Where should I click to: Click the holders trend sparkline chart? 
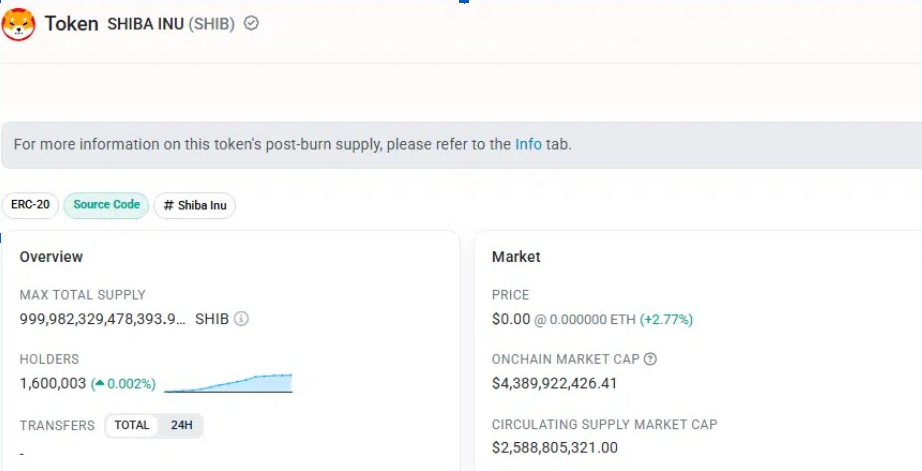coord(228,383)
